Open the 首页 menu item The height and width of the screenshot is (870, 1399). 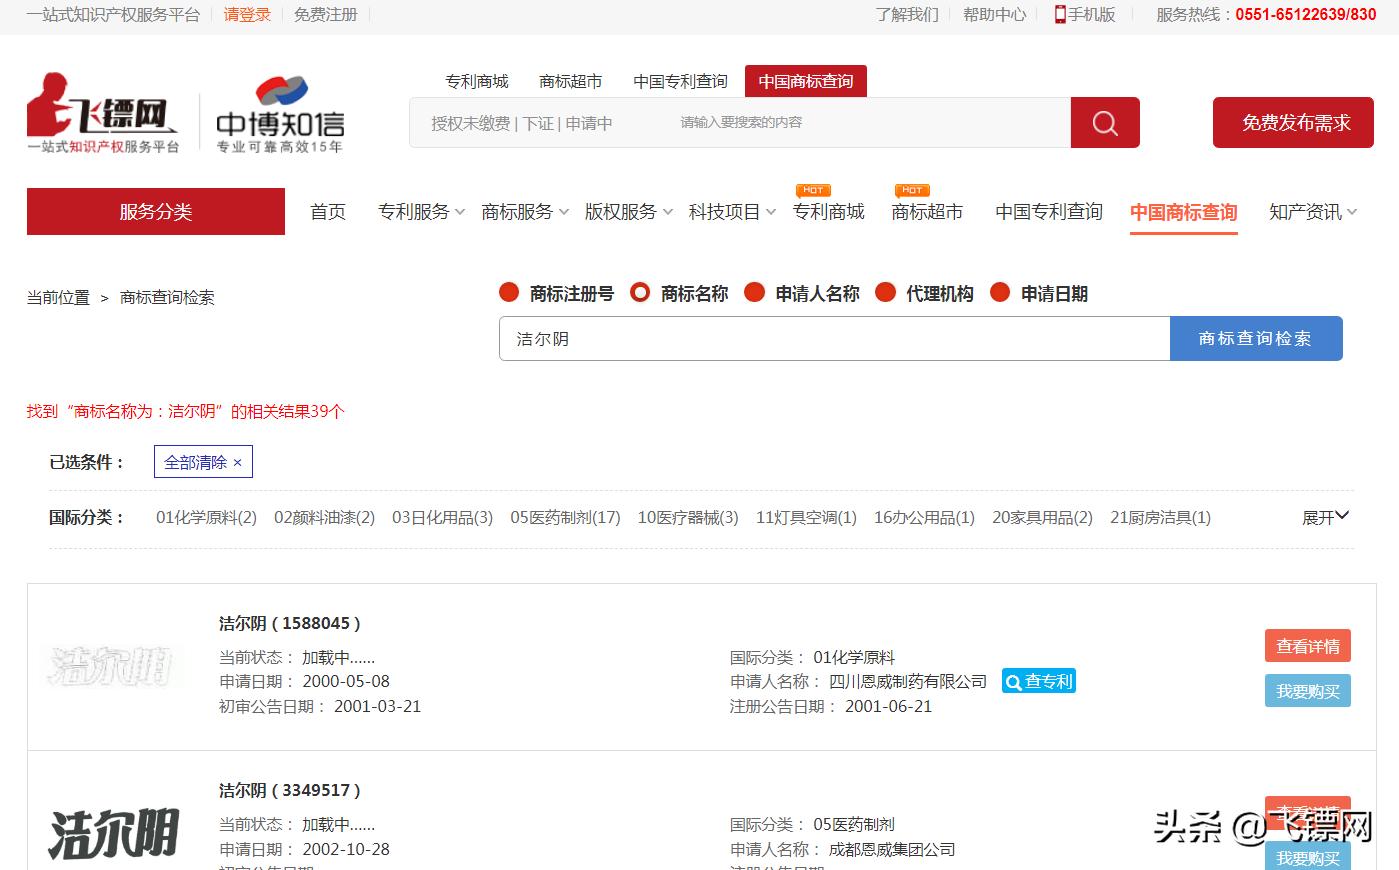coord(327,212)
